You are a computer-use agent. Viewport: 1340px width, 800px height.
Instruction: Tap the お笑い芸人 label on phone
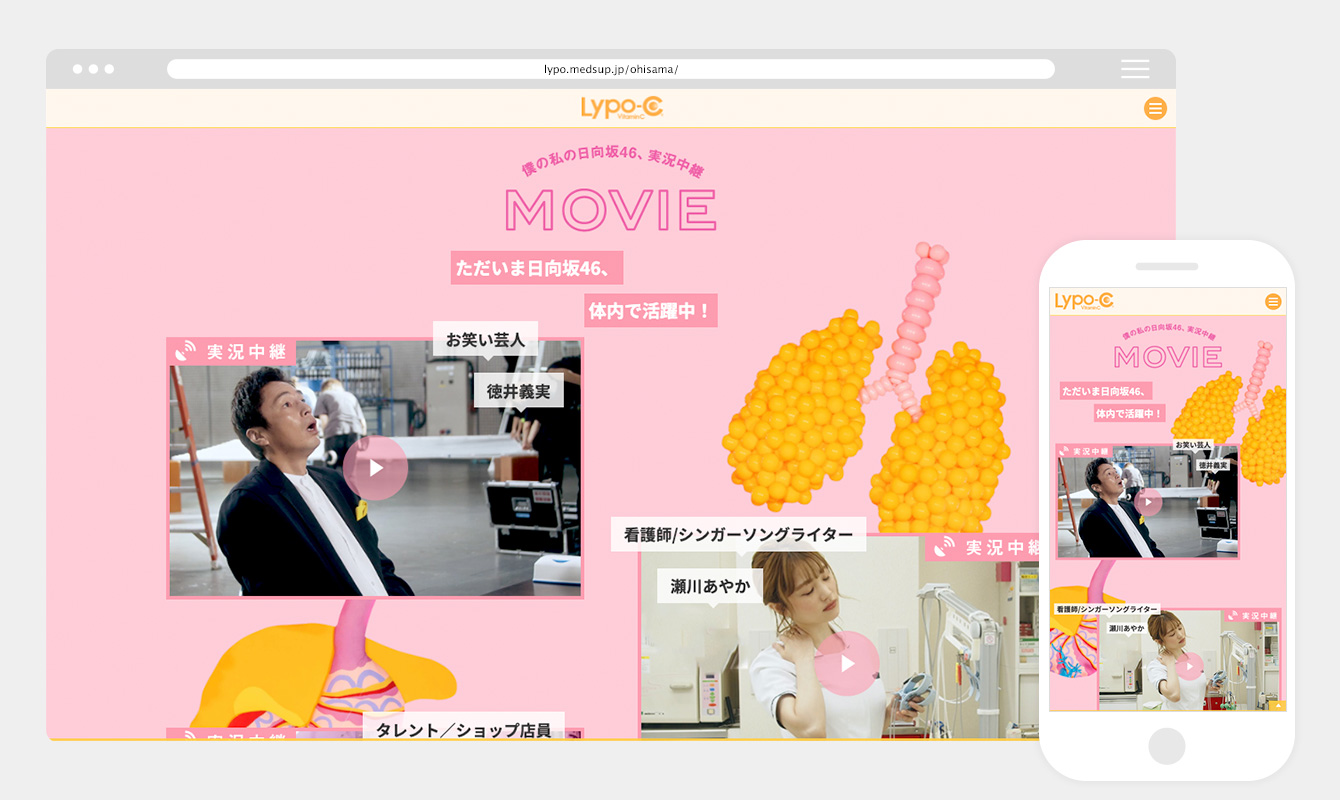tap(1193, 444)
